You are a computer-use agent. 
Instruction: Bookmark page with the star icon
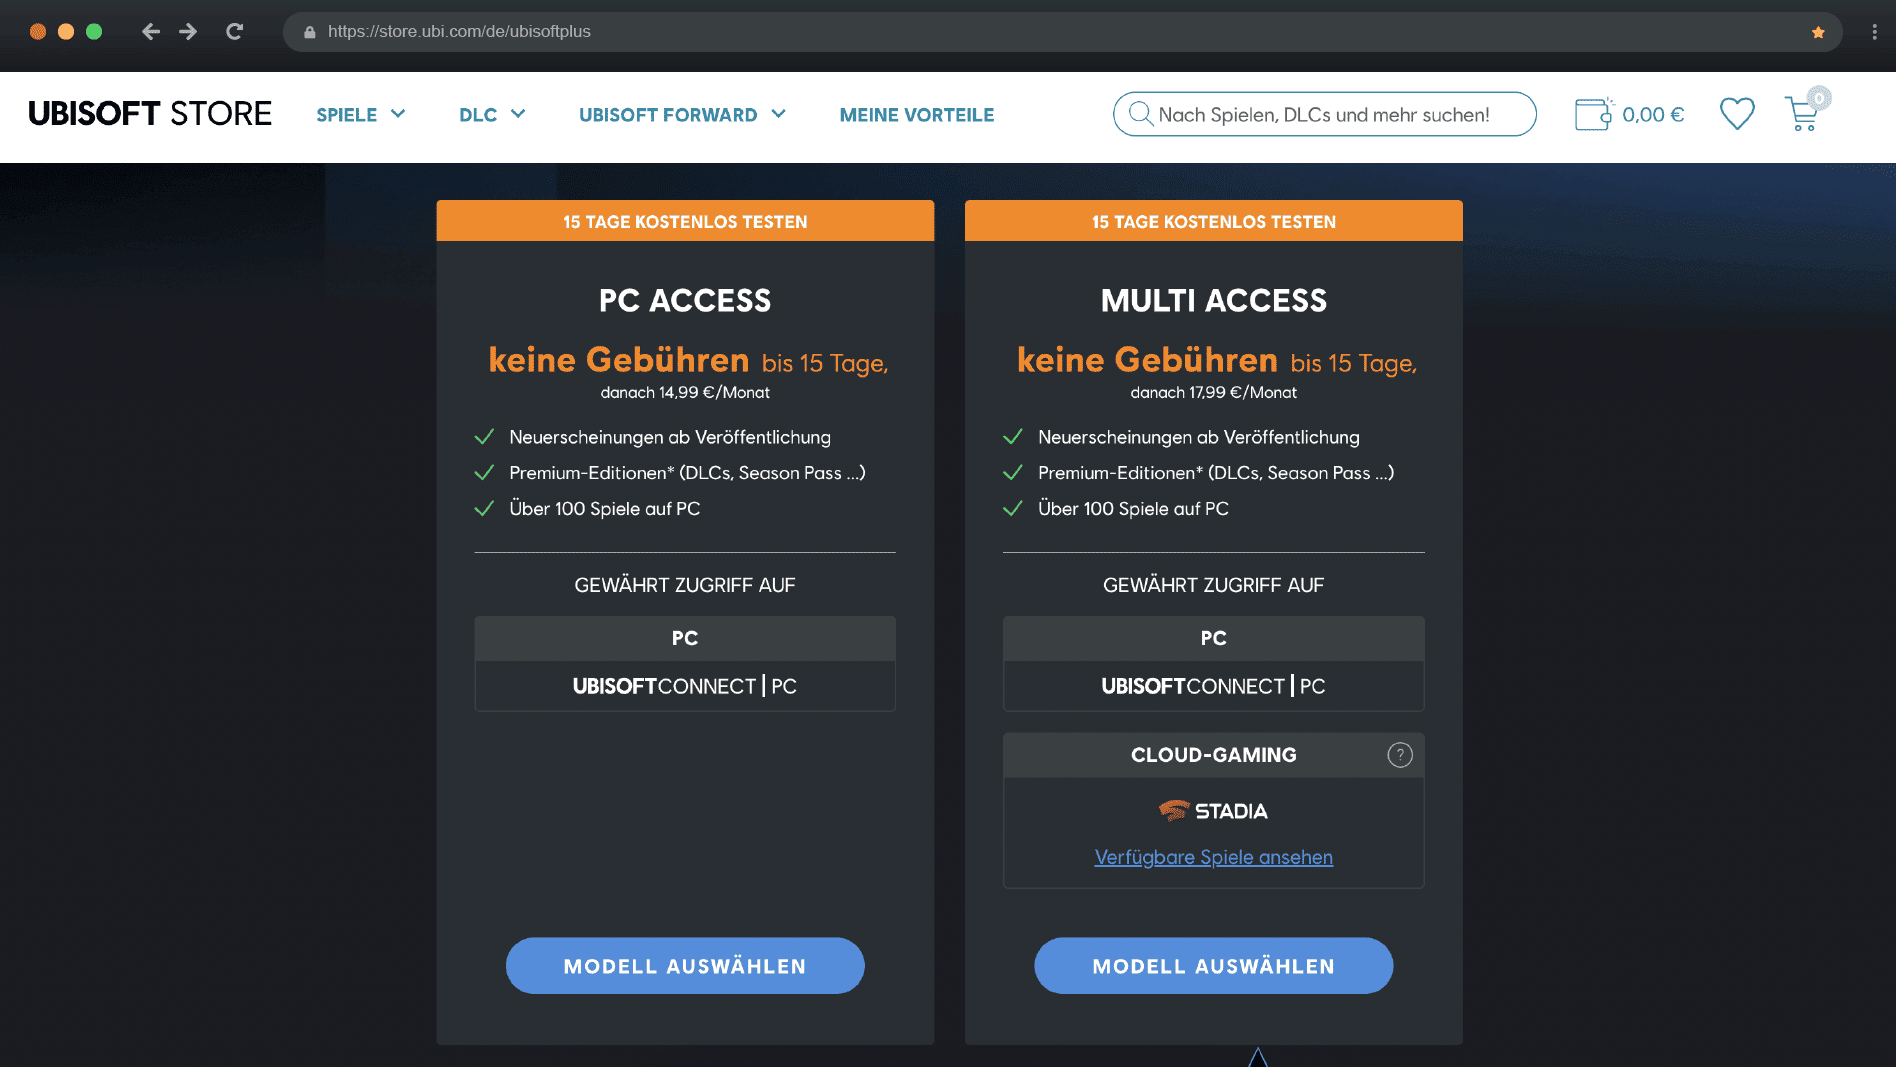(x=1818, y=32)
